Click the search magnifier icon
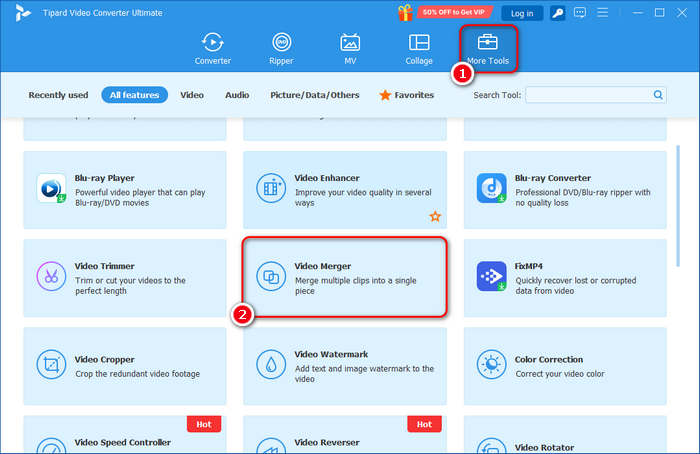The image size is (700, 454). (658, 95)
